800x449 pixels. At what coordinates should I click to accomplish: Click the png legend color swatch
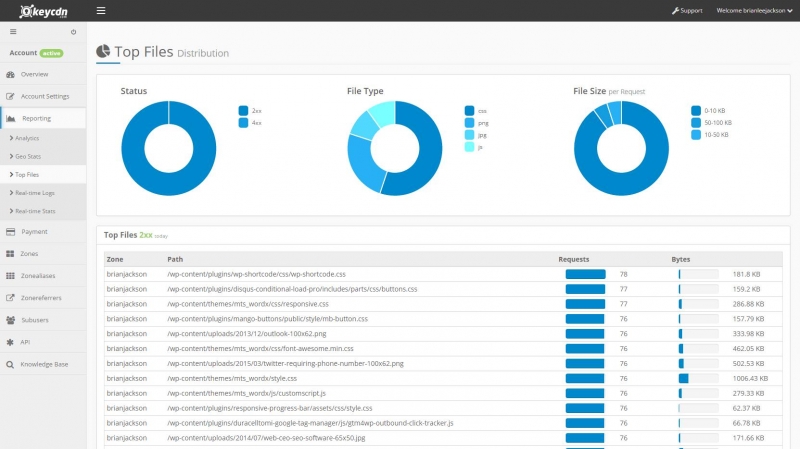(x=469, y=123)
